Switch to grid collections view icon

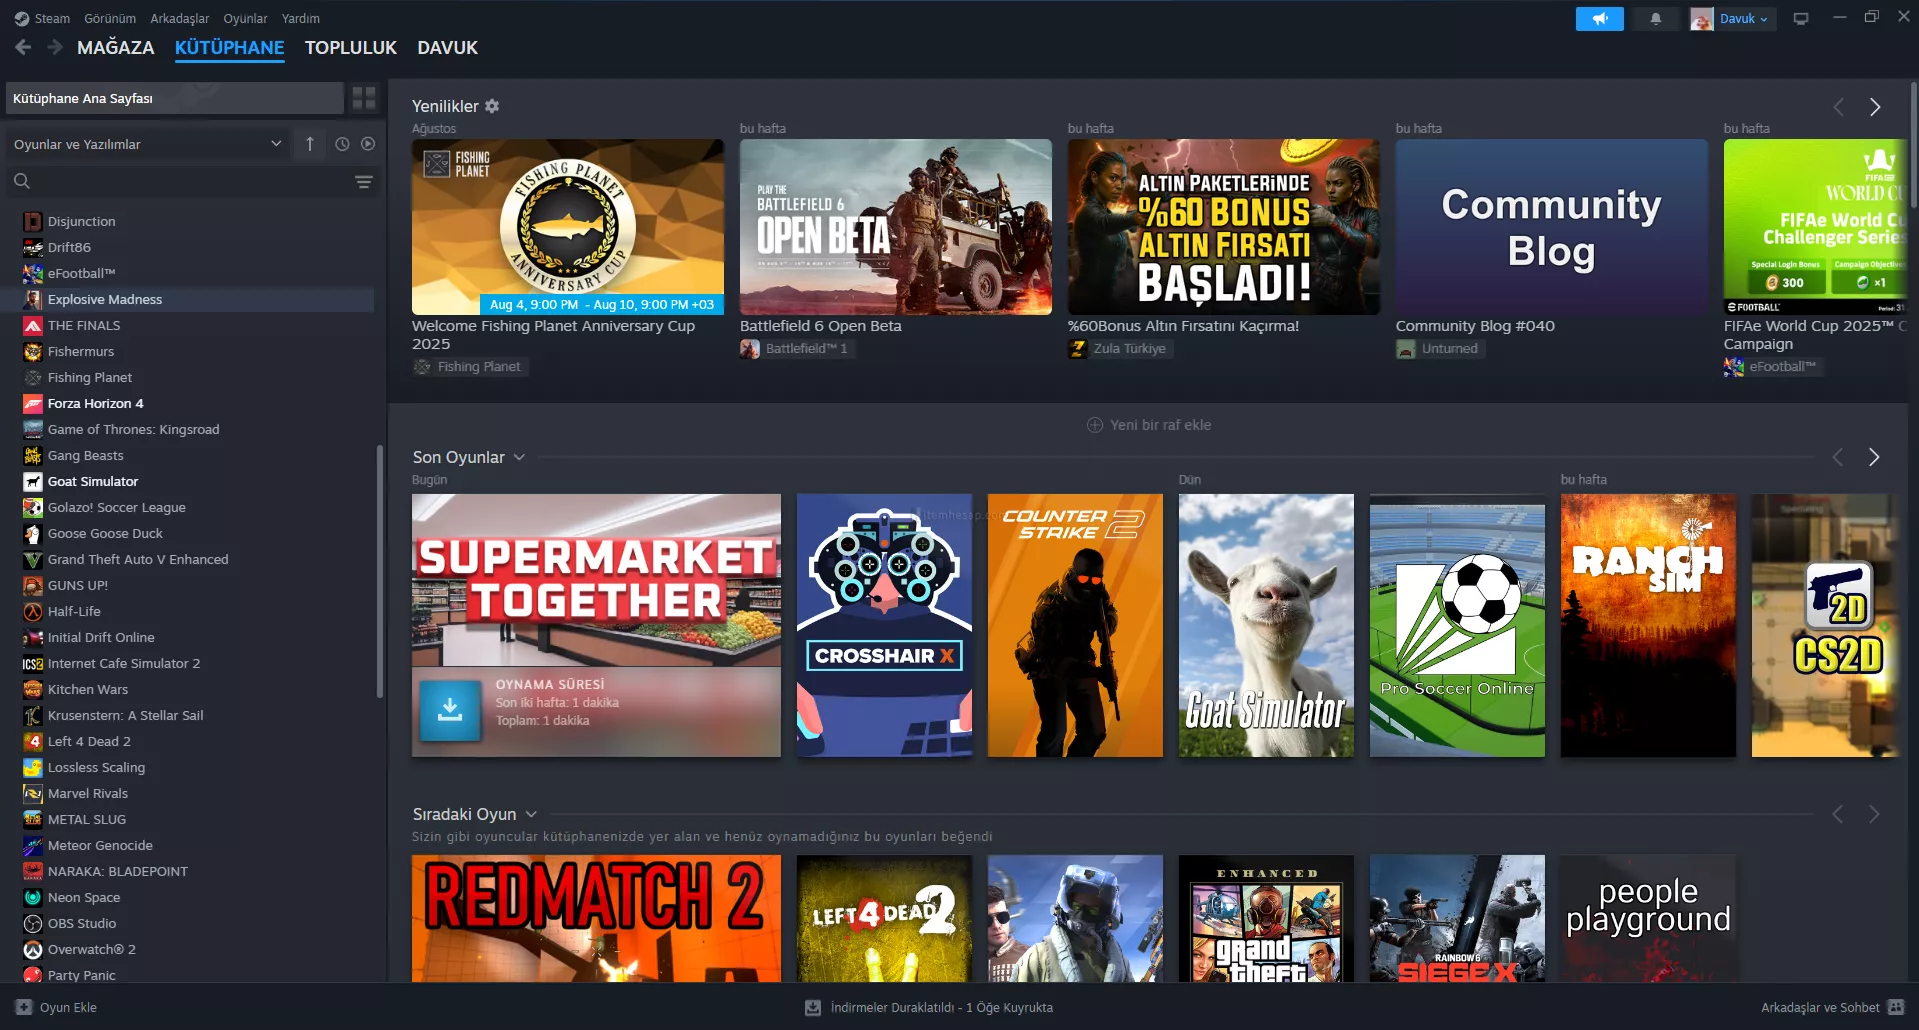coord(364,98)
